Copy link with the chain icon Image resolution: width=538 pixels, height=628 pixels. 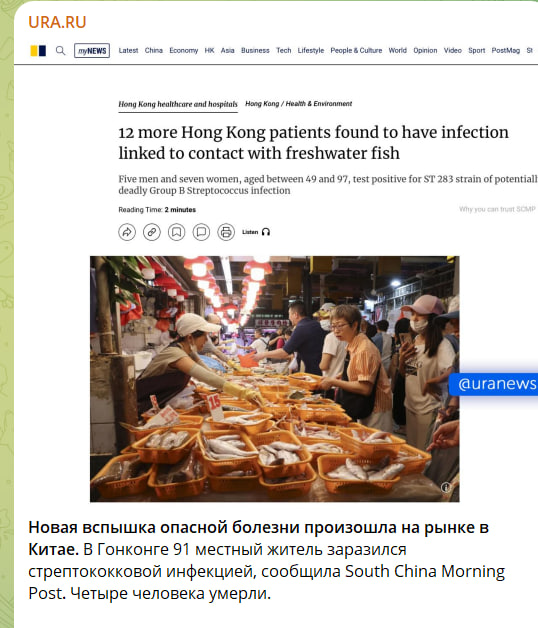point(152,232)
